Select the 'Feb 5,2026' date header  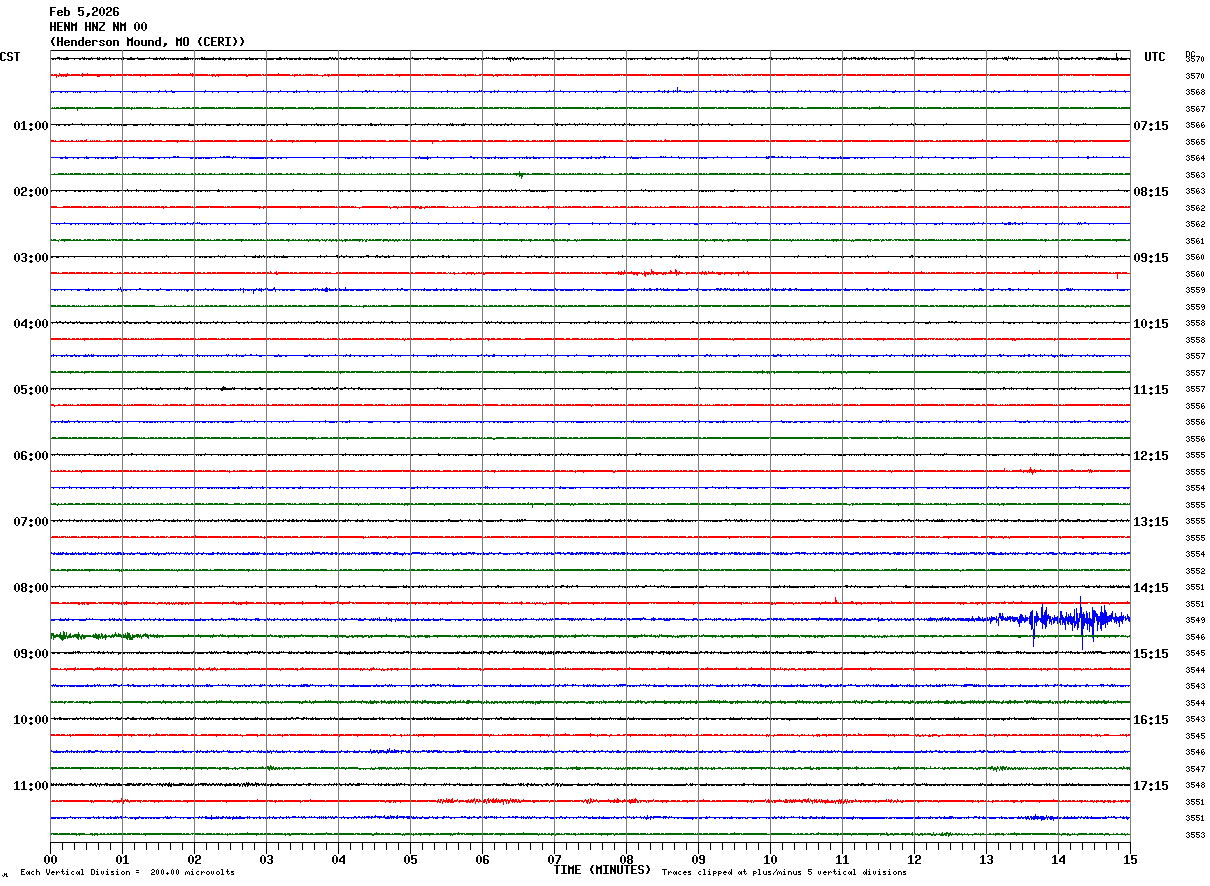click(x=84, y=12)
